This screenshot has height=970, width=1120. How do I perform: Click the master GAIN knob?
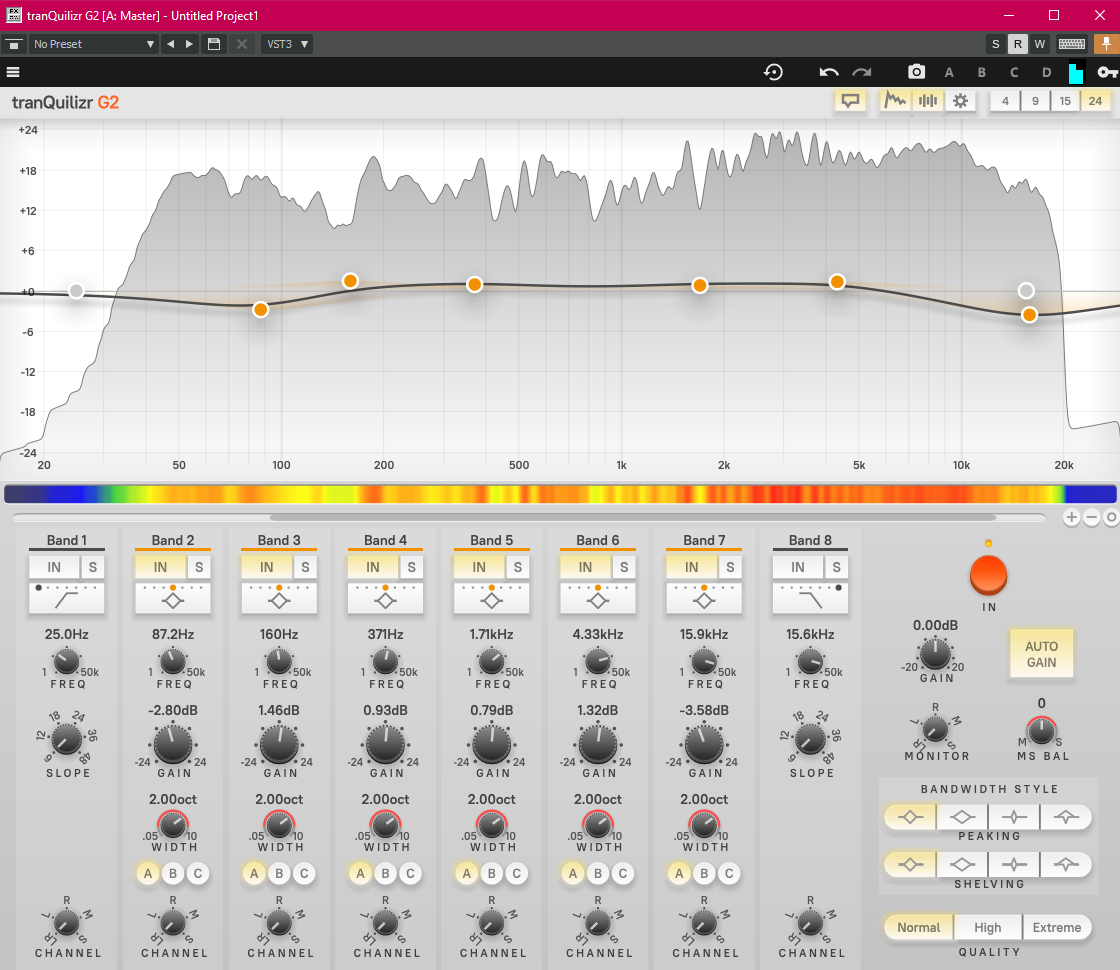[935, 654]
